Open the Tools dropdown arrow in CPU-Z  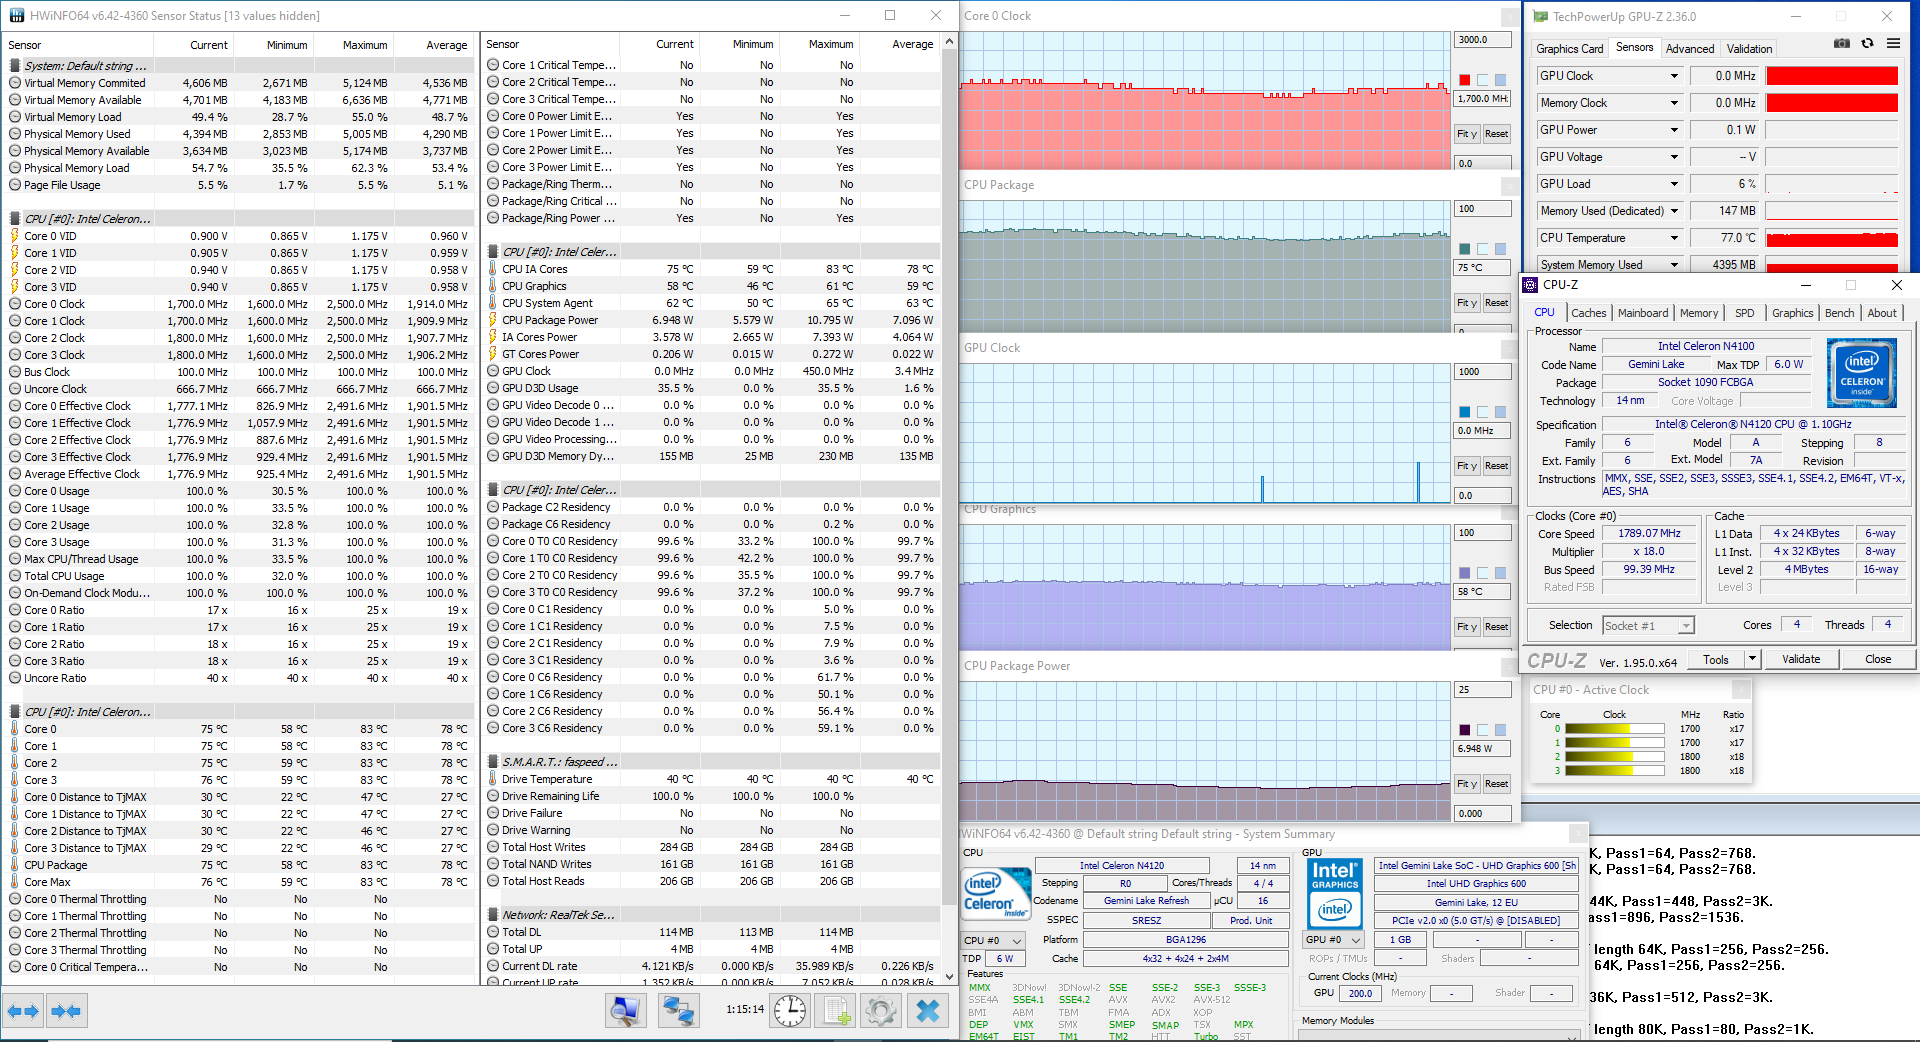click(1752, 659)
